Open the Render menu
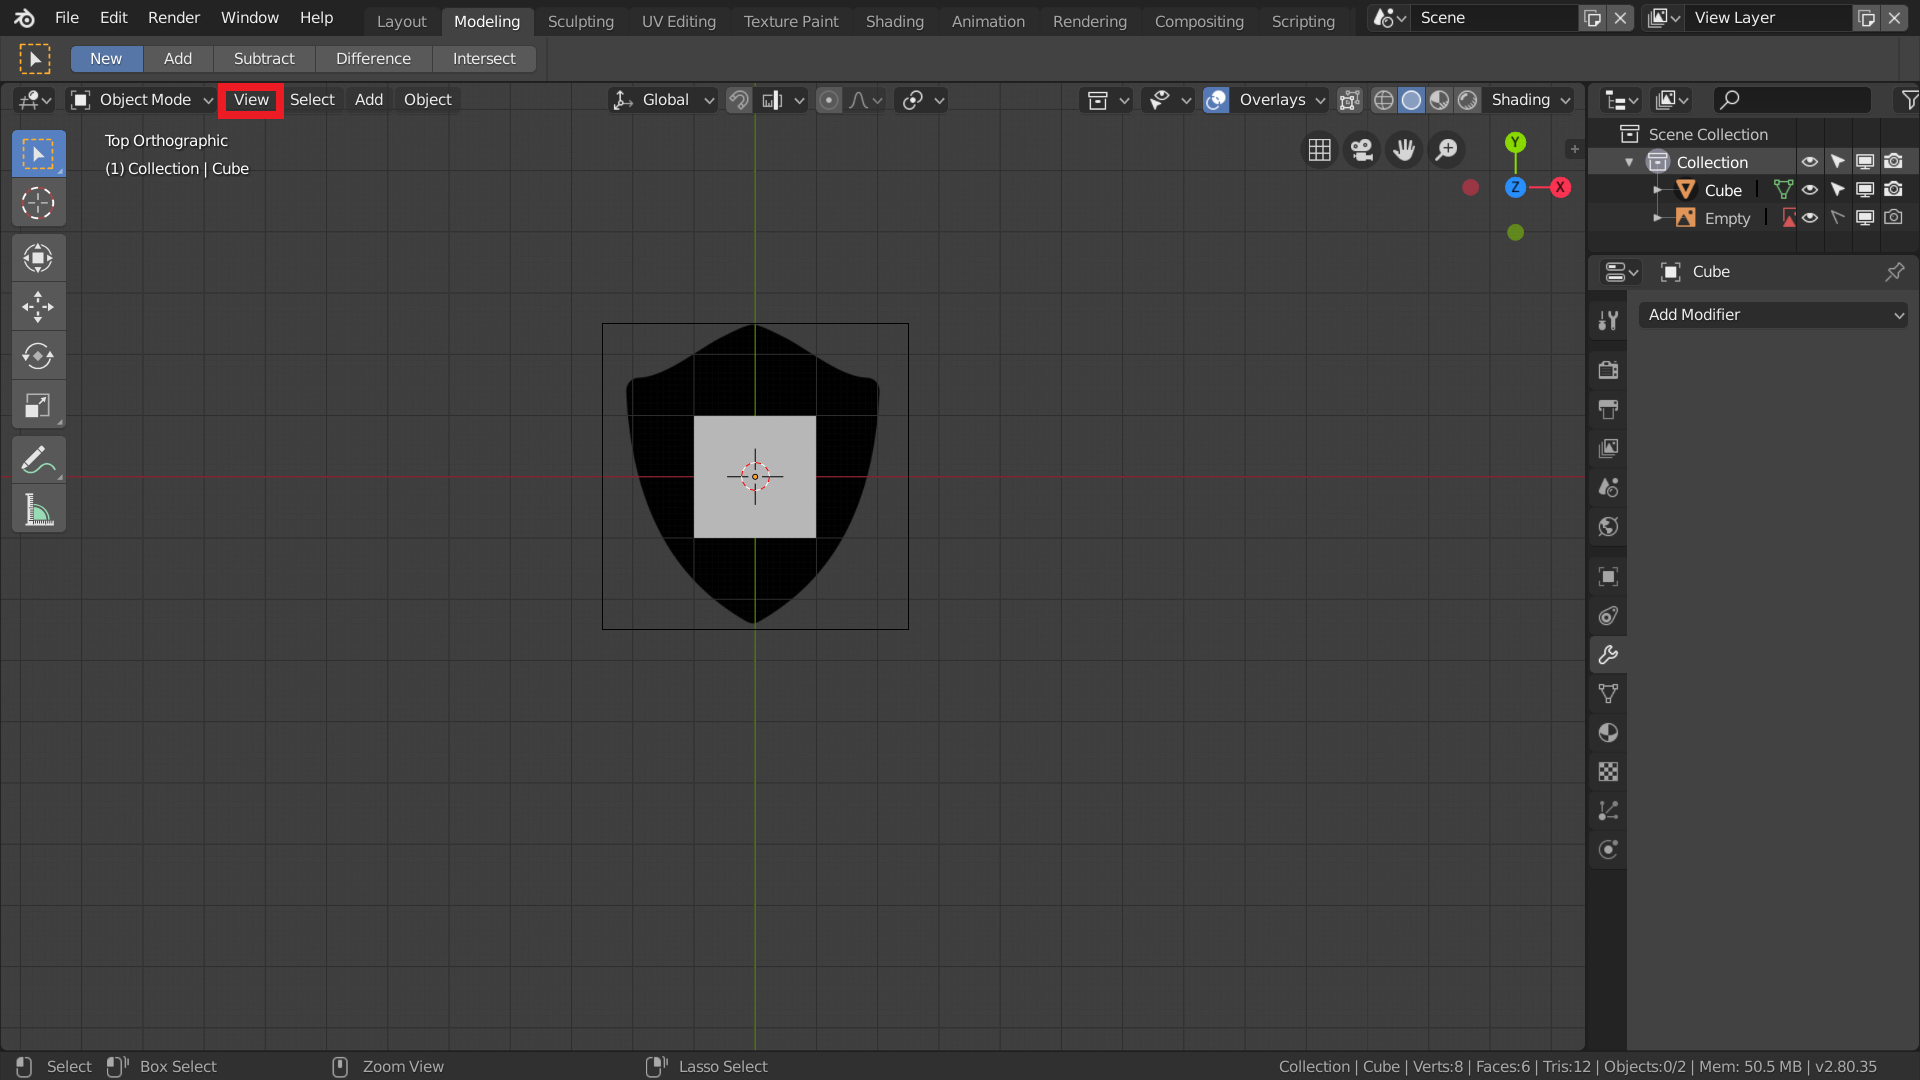 click(x=174, y=18)
